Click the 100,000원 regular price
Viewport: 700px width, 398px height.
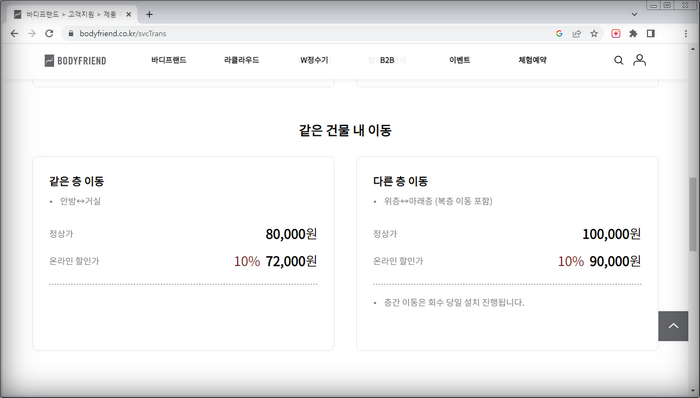coord(612,234)
